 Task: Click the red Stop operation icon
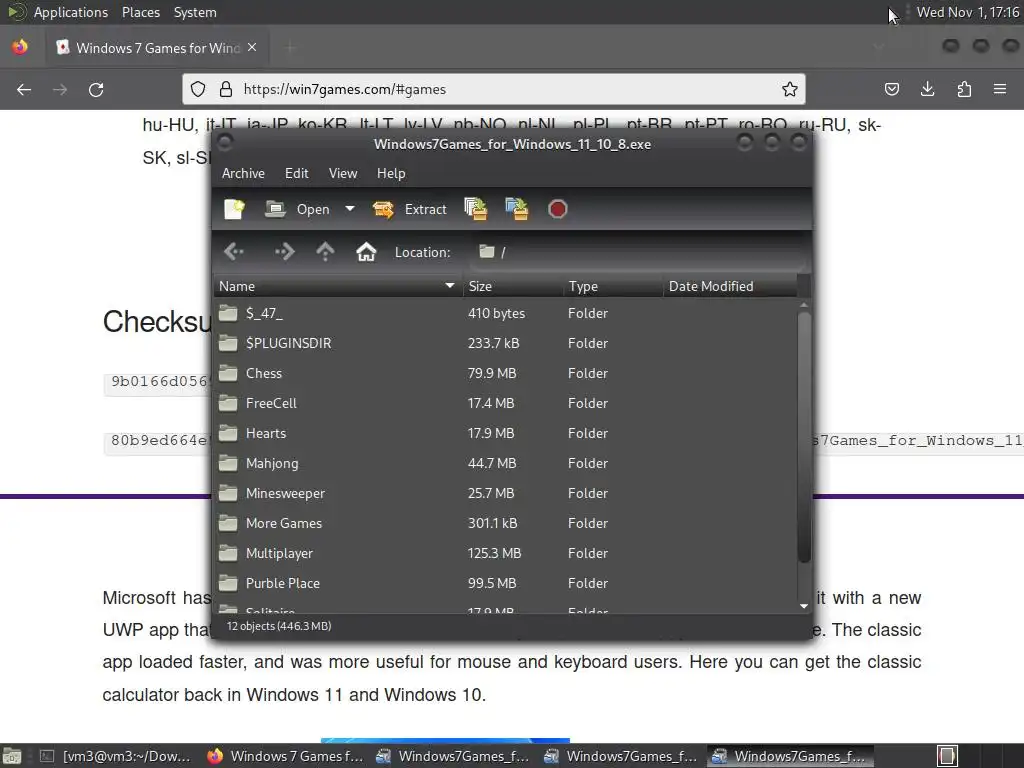point(557,209)
